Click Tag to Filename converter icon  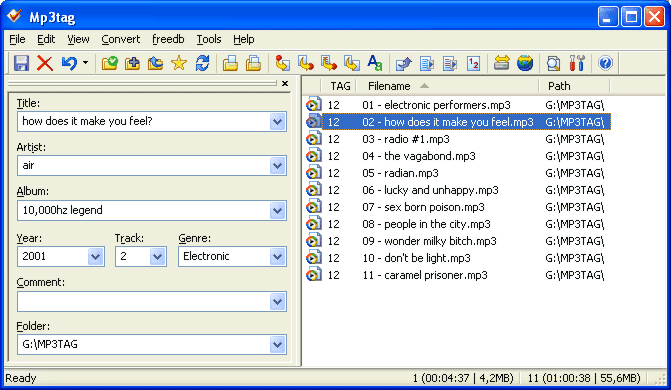282,63
